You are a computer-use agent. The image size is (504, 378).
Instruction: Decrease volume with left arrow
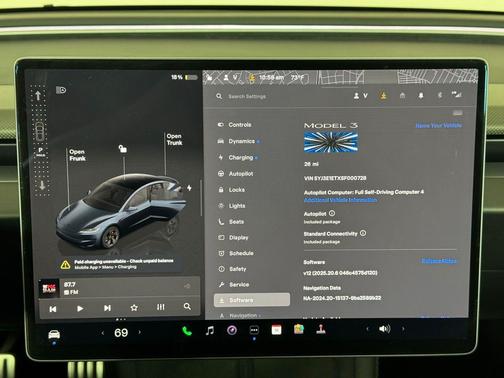coord(367,329)
